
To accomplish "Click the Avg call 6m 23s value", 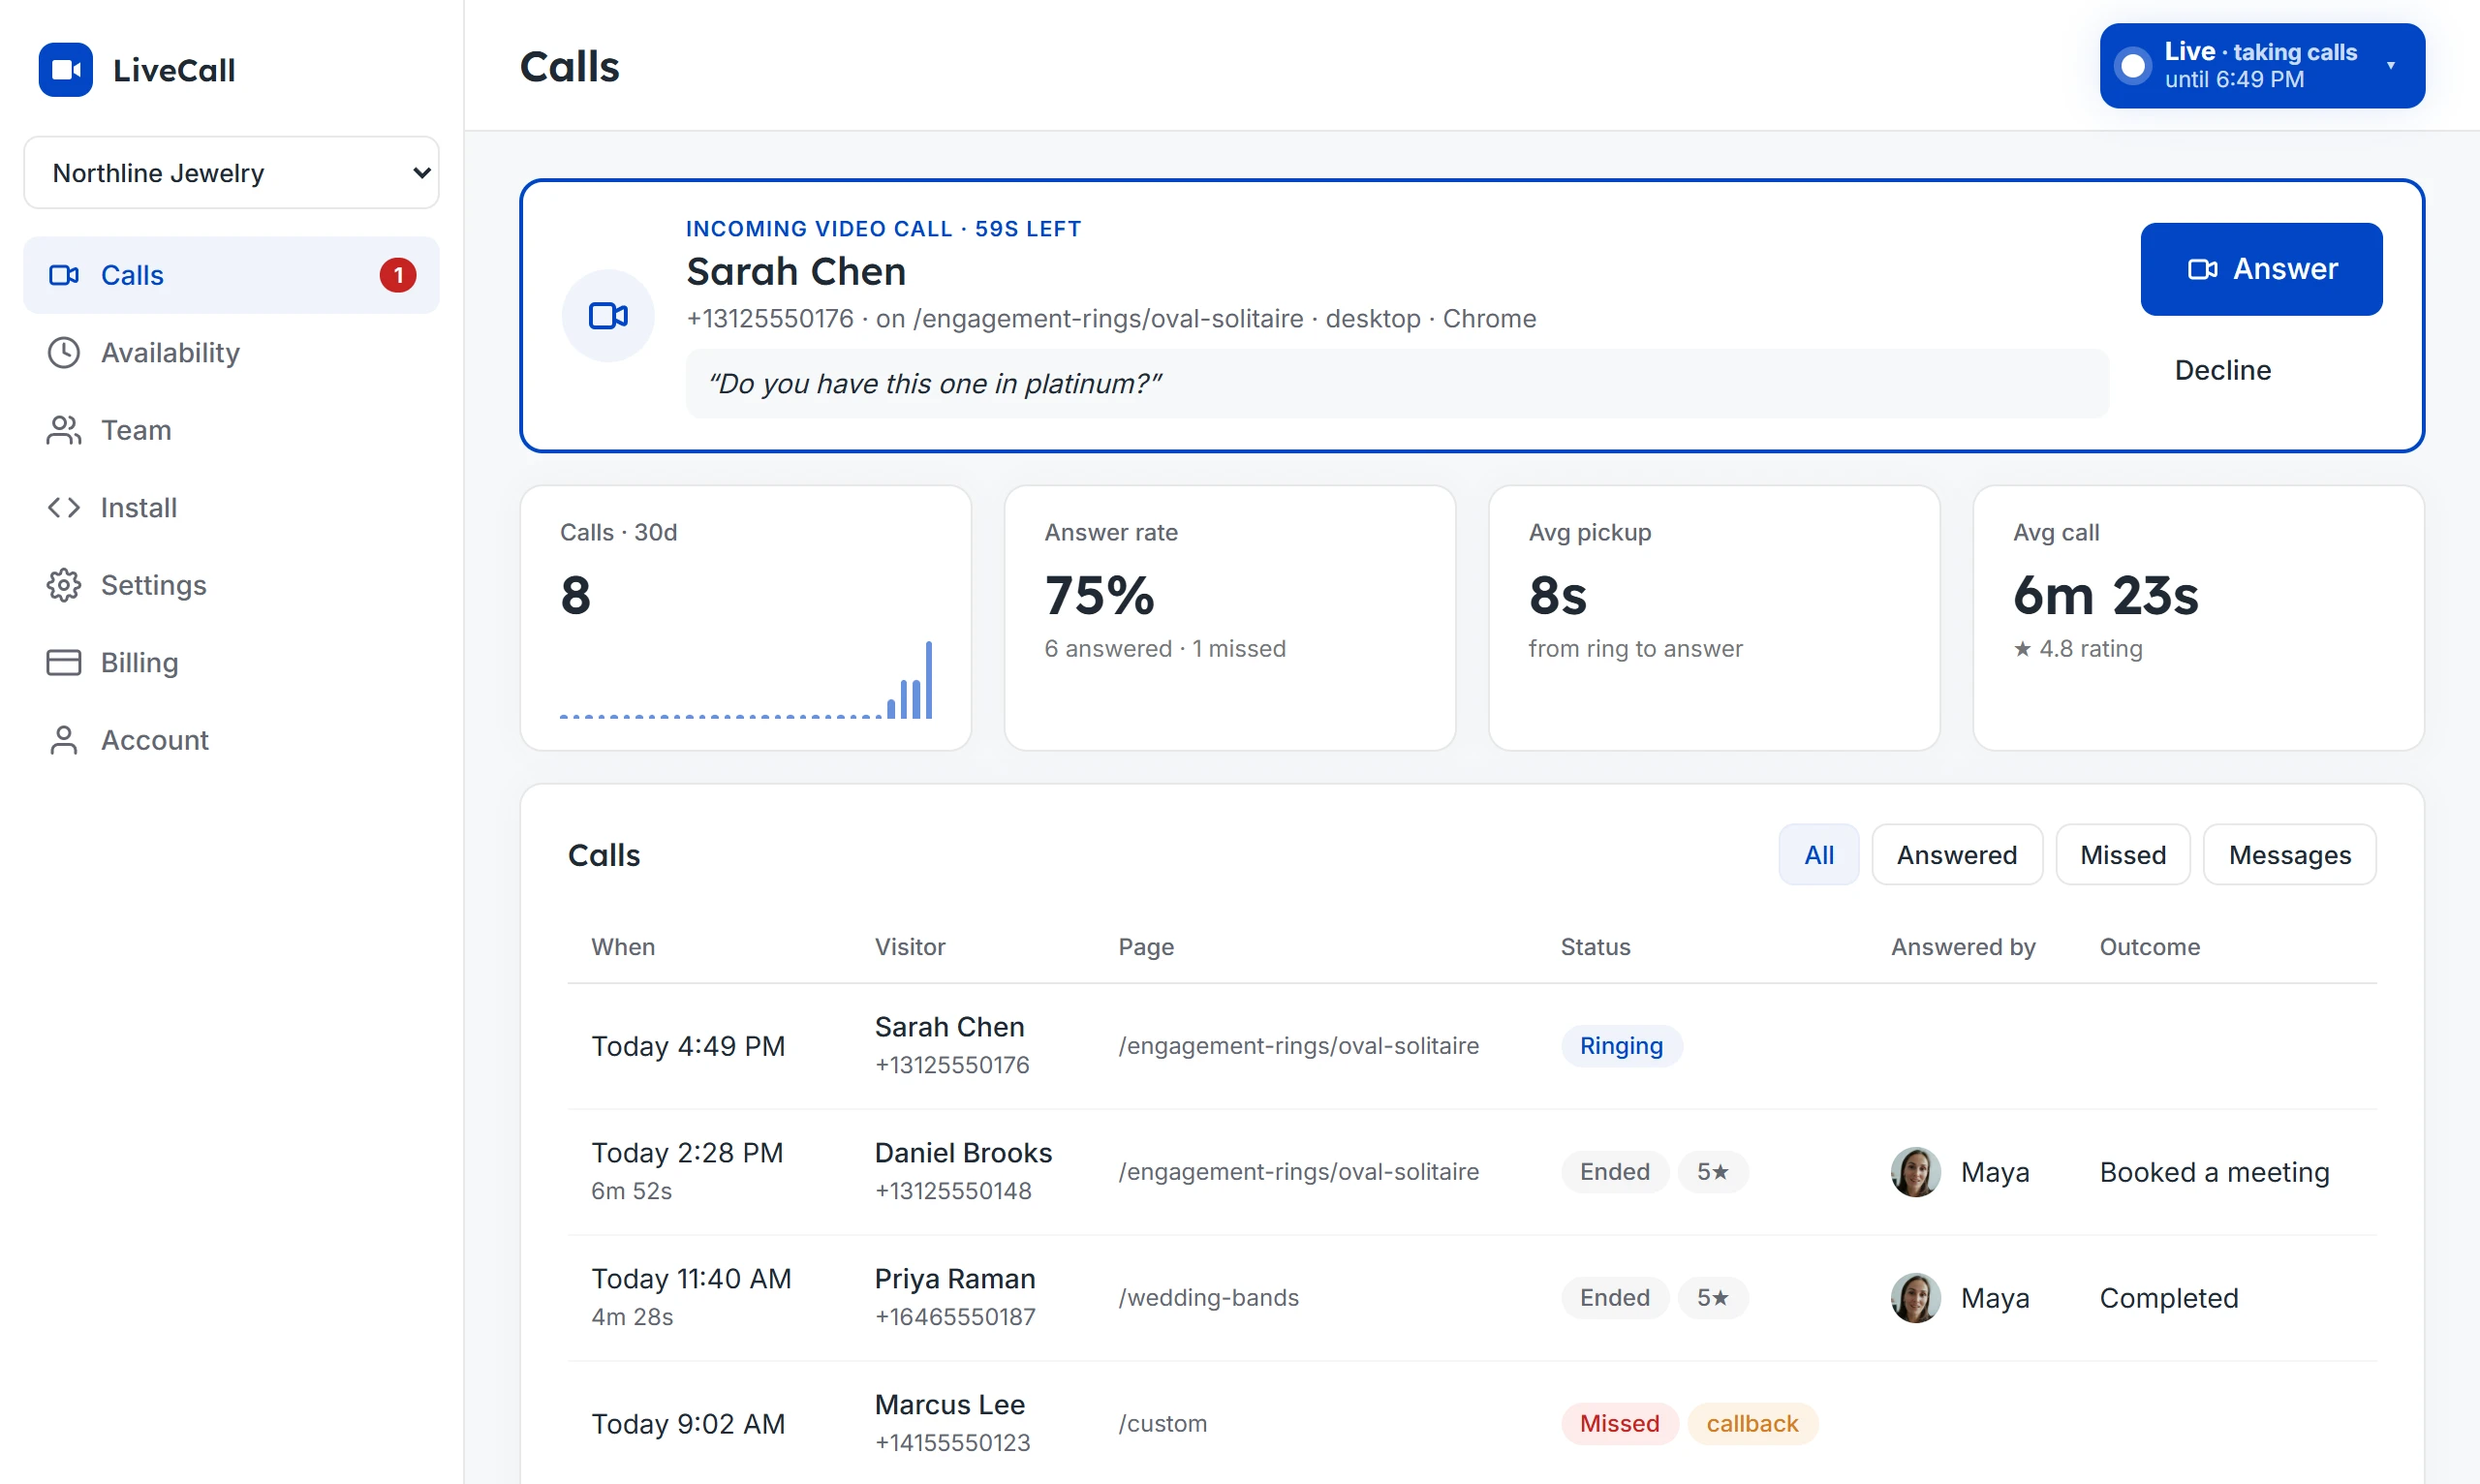I will tap(2105, 596).
